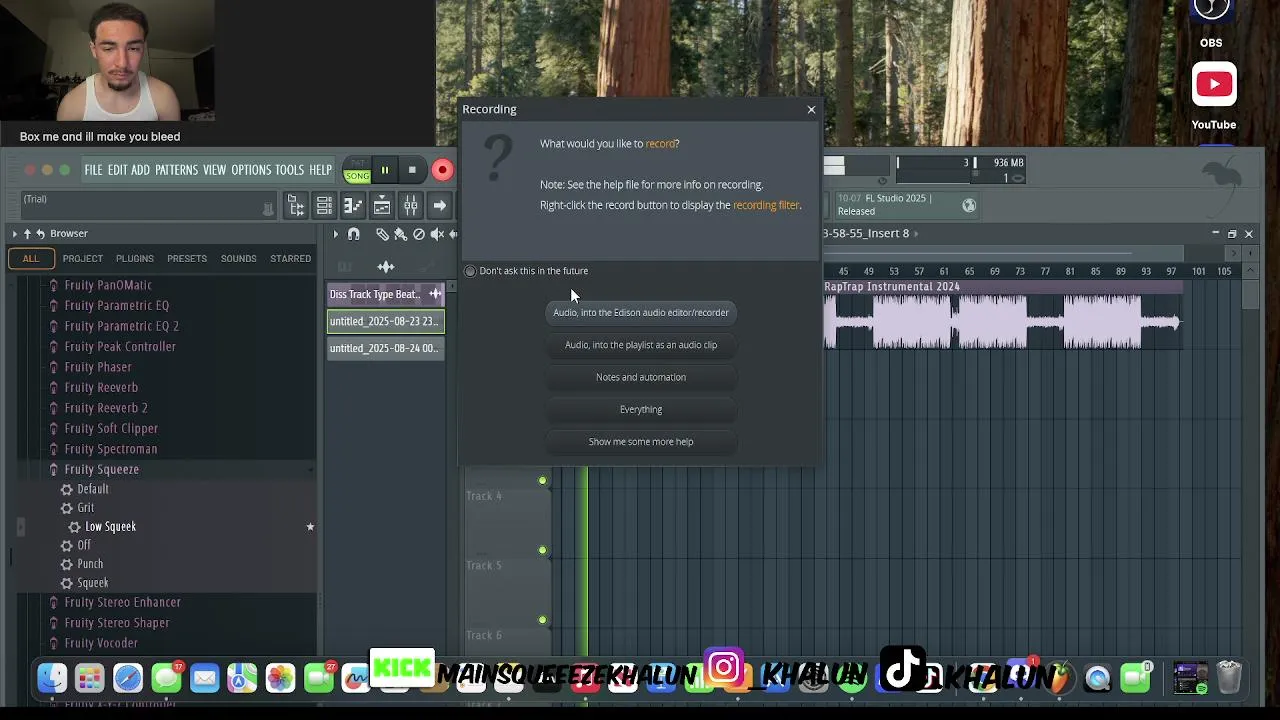Select the playlist pencil draw tool
The height and width of the screenshot is (720, 1280).
click(x=382, y=234)
